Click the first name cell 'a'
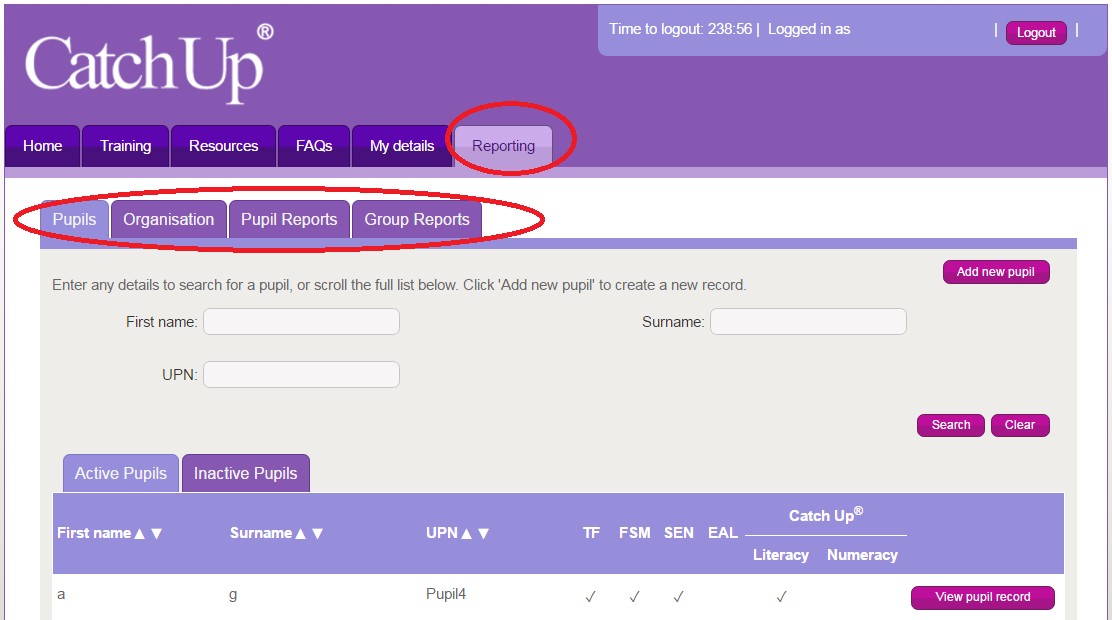The width and height of the screenshot is (1112, 620). click(61, 594)
